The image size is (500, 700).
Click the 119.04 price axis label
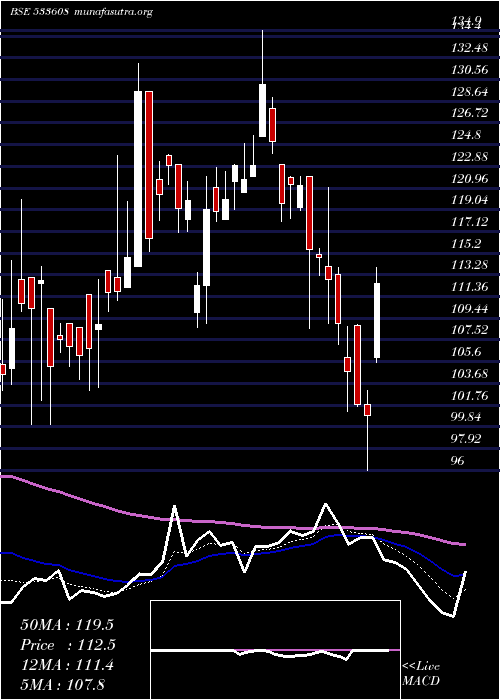470,200
